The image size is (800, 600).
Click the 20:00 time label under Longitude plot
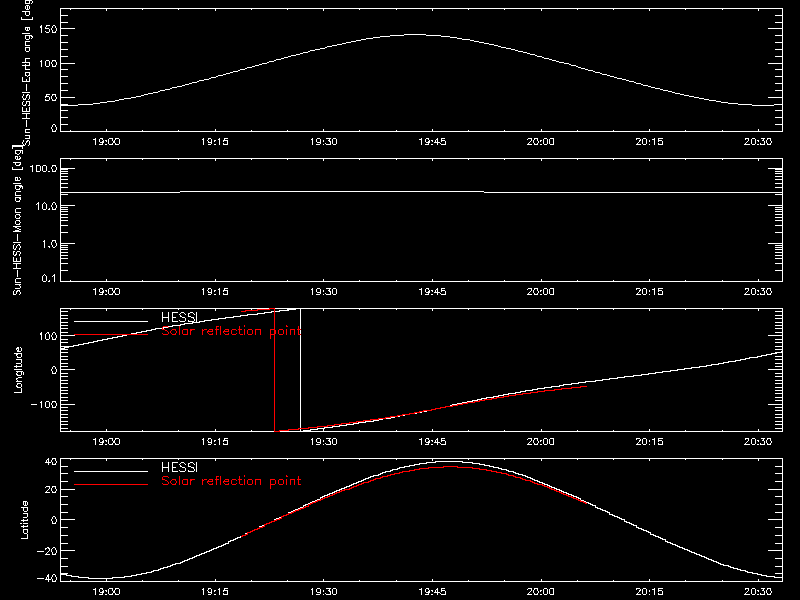pos(541,442)
